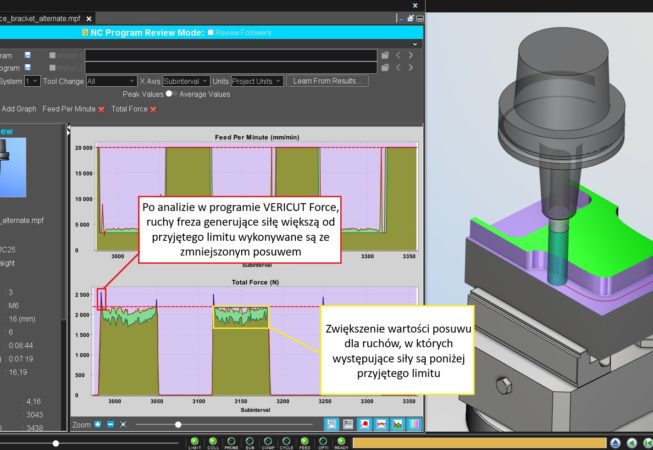653x450 pixels.
Task: Remove the Total Force graph with red X
Action: 153,108
